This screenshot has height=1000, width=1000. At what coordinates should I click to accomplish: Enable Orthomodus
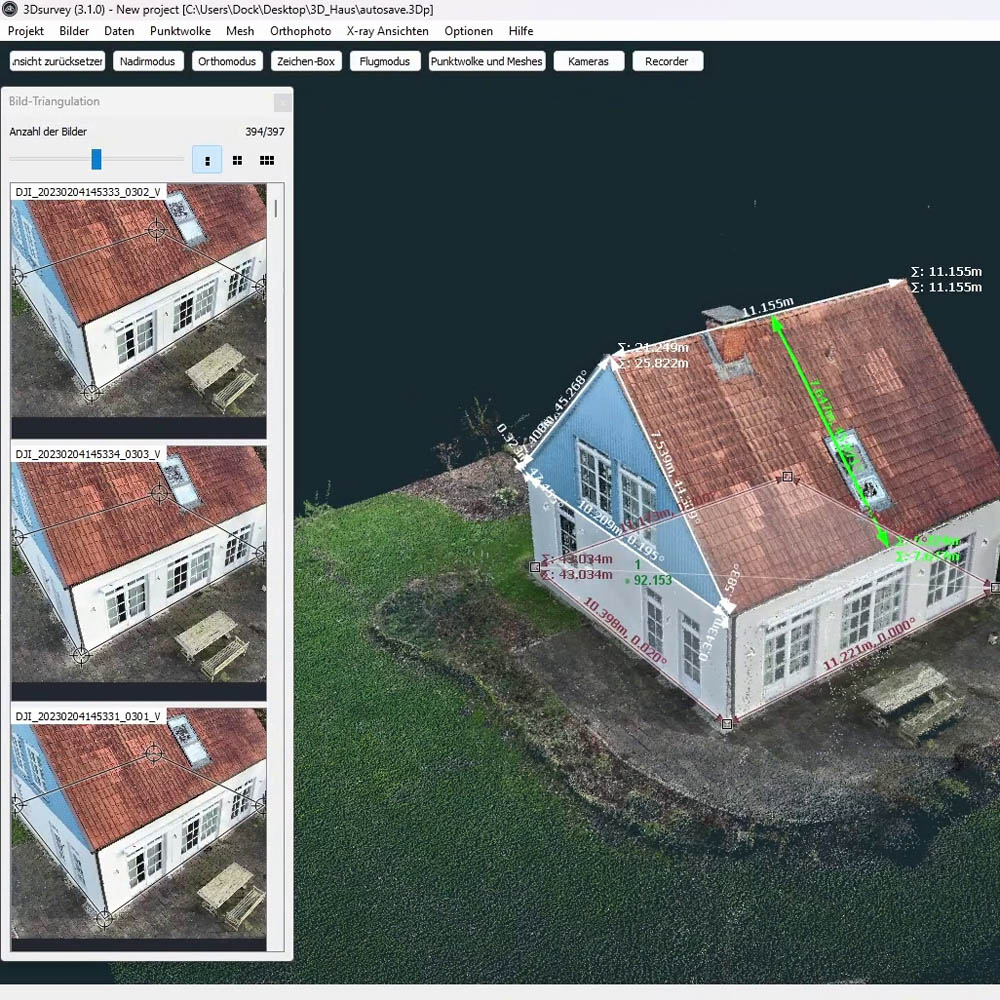point(227,61)
